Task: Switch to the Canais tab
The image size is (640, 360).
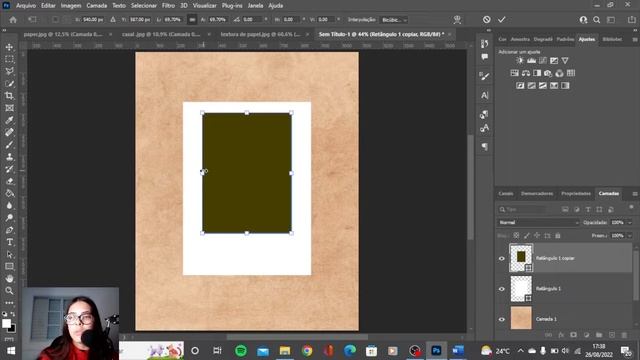Action: pos(506,193)
